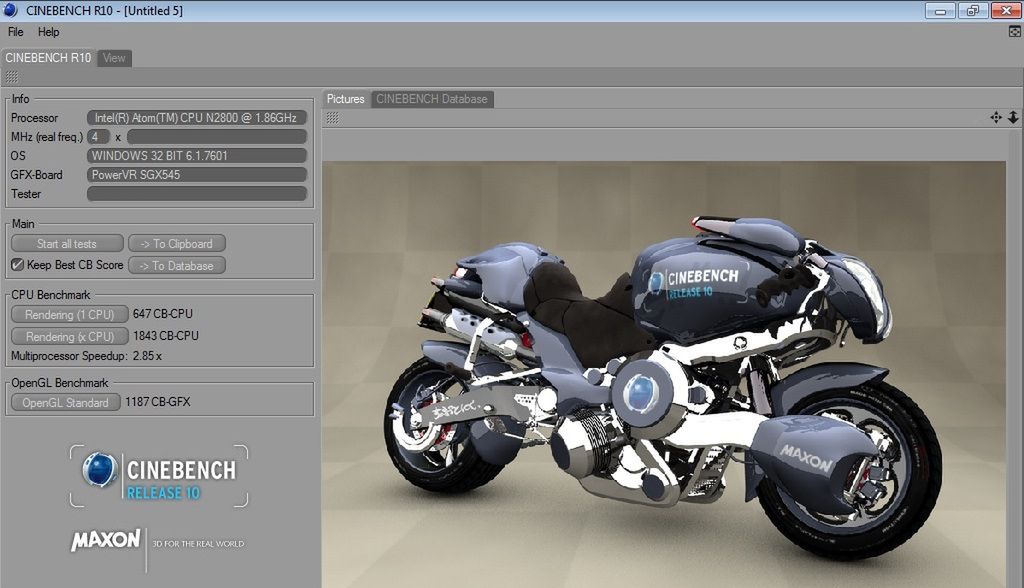Click the empty MHz real frequency field
Screen dimensions: 1024x588
tap(217, 137)
